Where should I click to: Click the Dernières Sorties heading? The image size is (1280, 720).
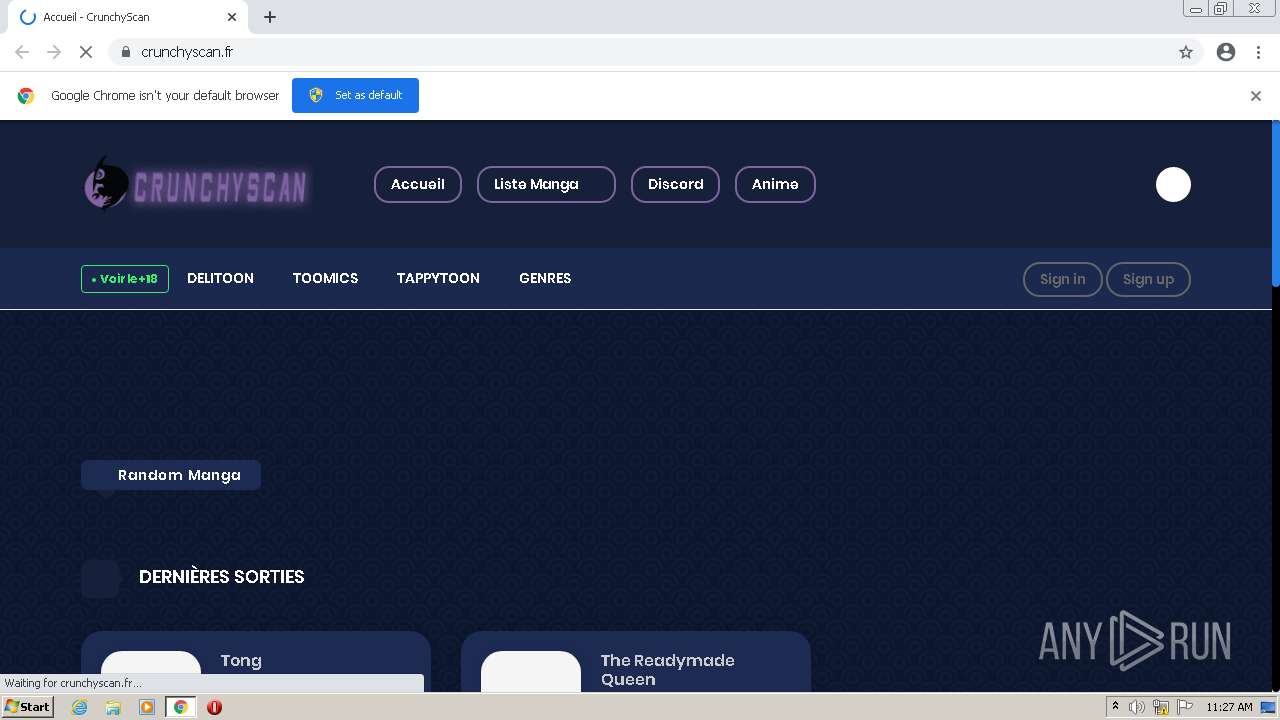point(222,577)
